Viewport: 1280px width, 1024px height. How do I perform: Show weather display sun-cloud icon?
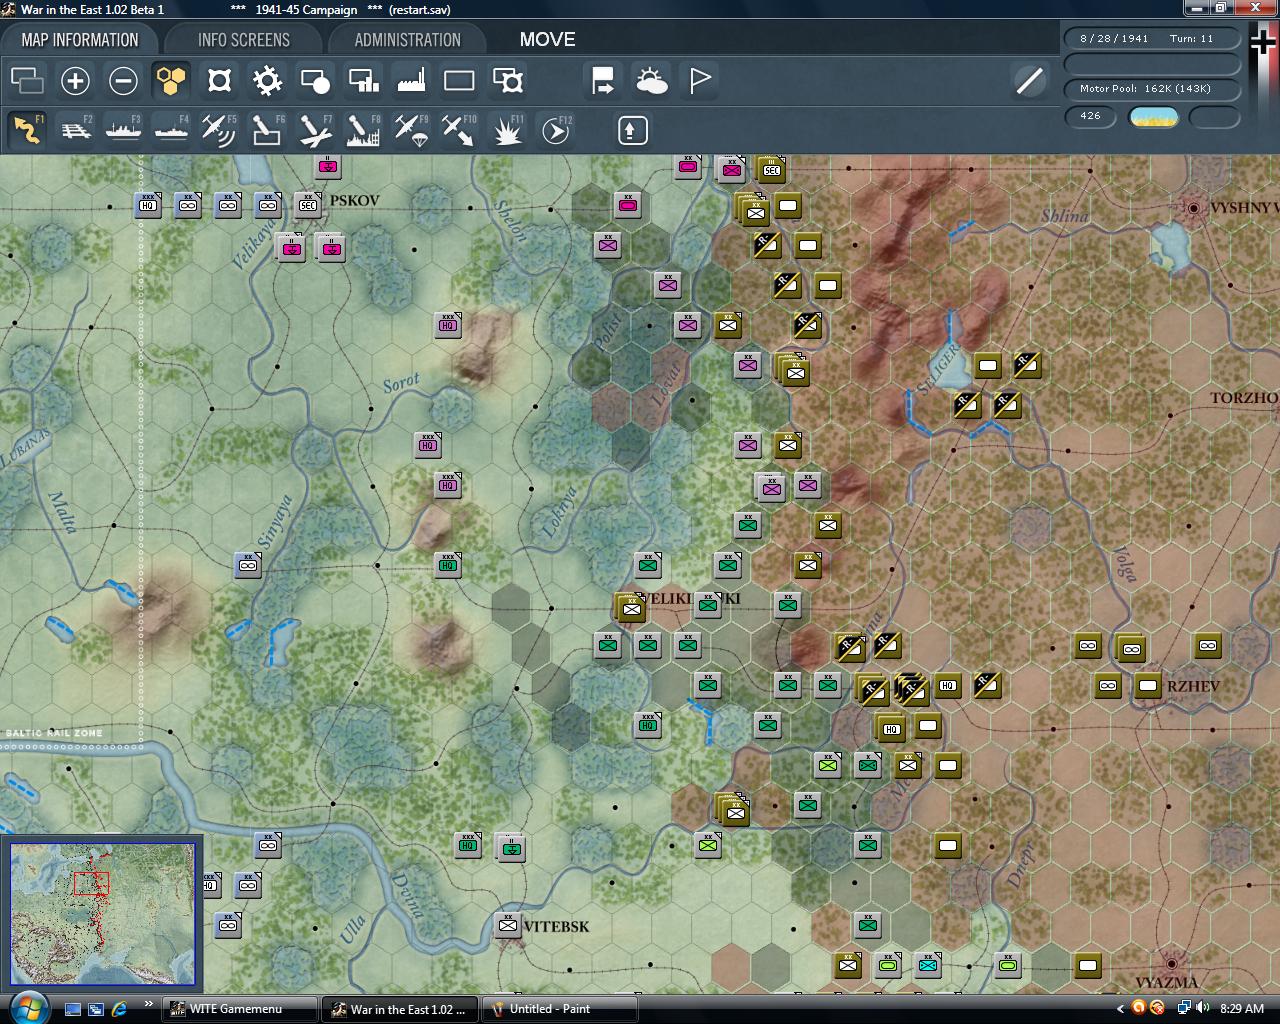651,80
